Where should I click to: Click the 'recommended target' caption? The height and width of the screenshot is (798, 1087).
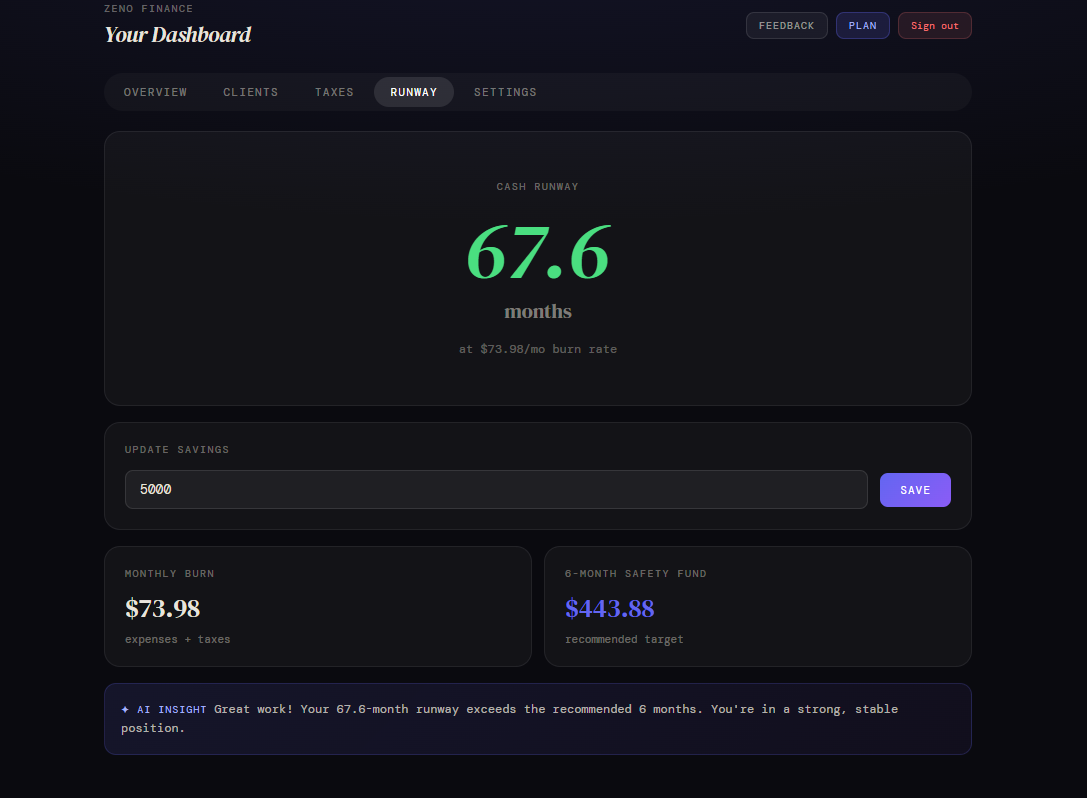click(625, 639)
